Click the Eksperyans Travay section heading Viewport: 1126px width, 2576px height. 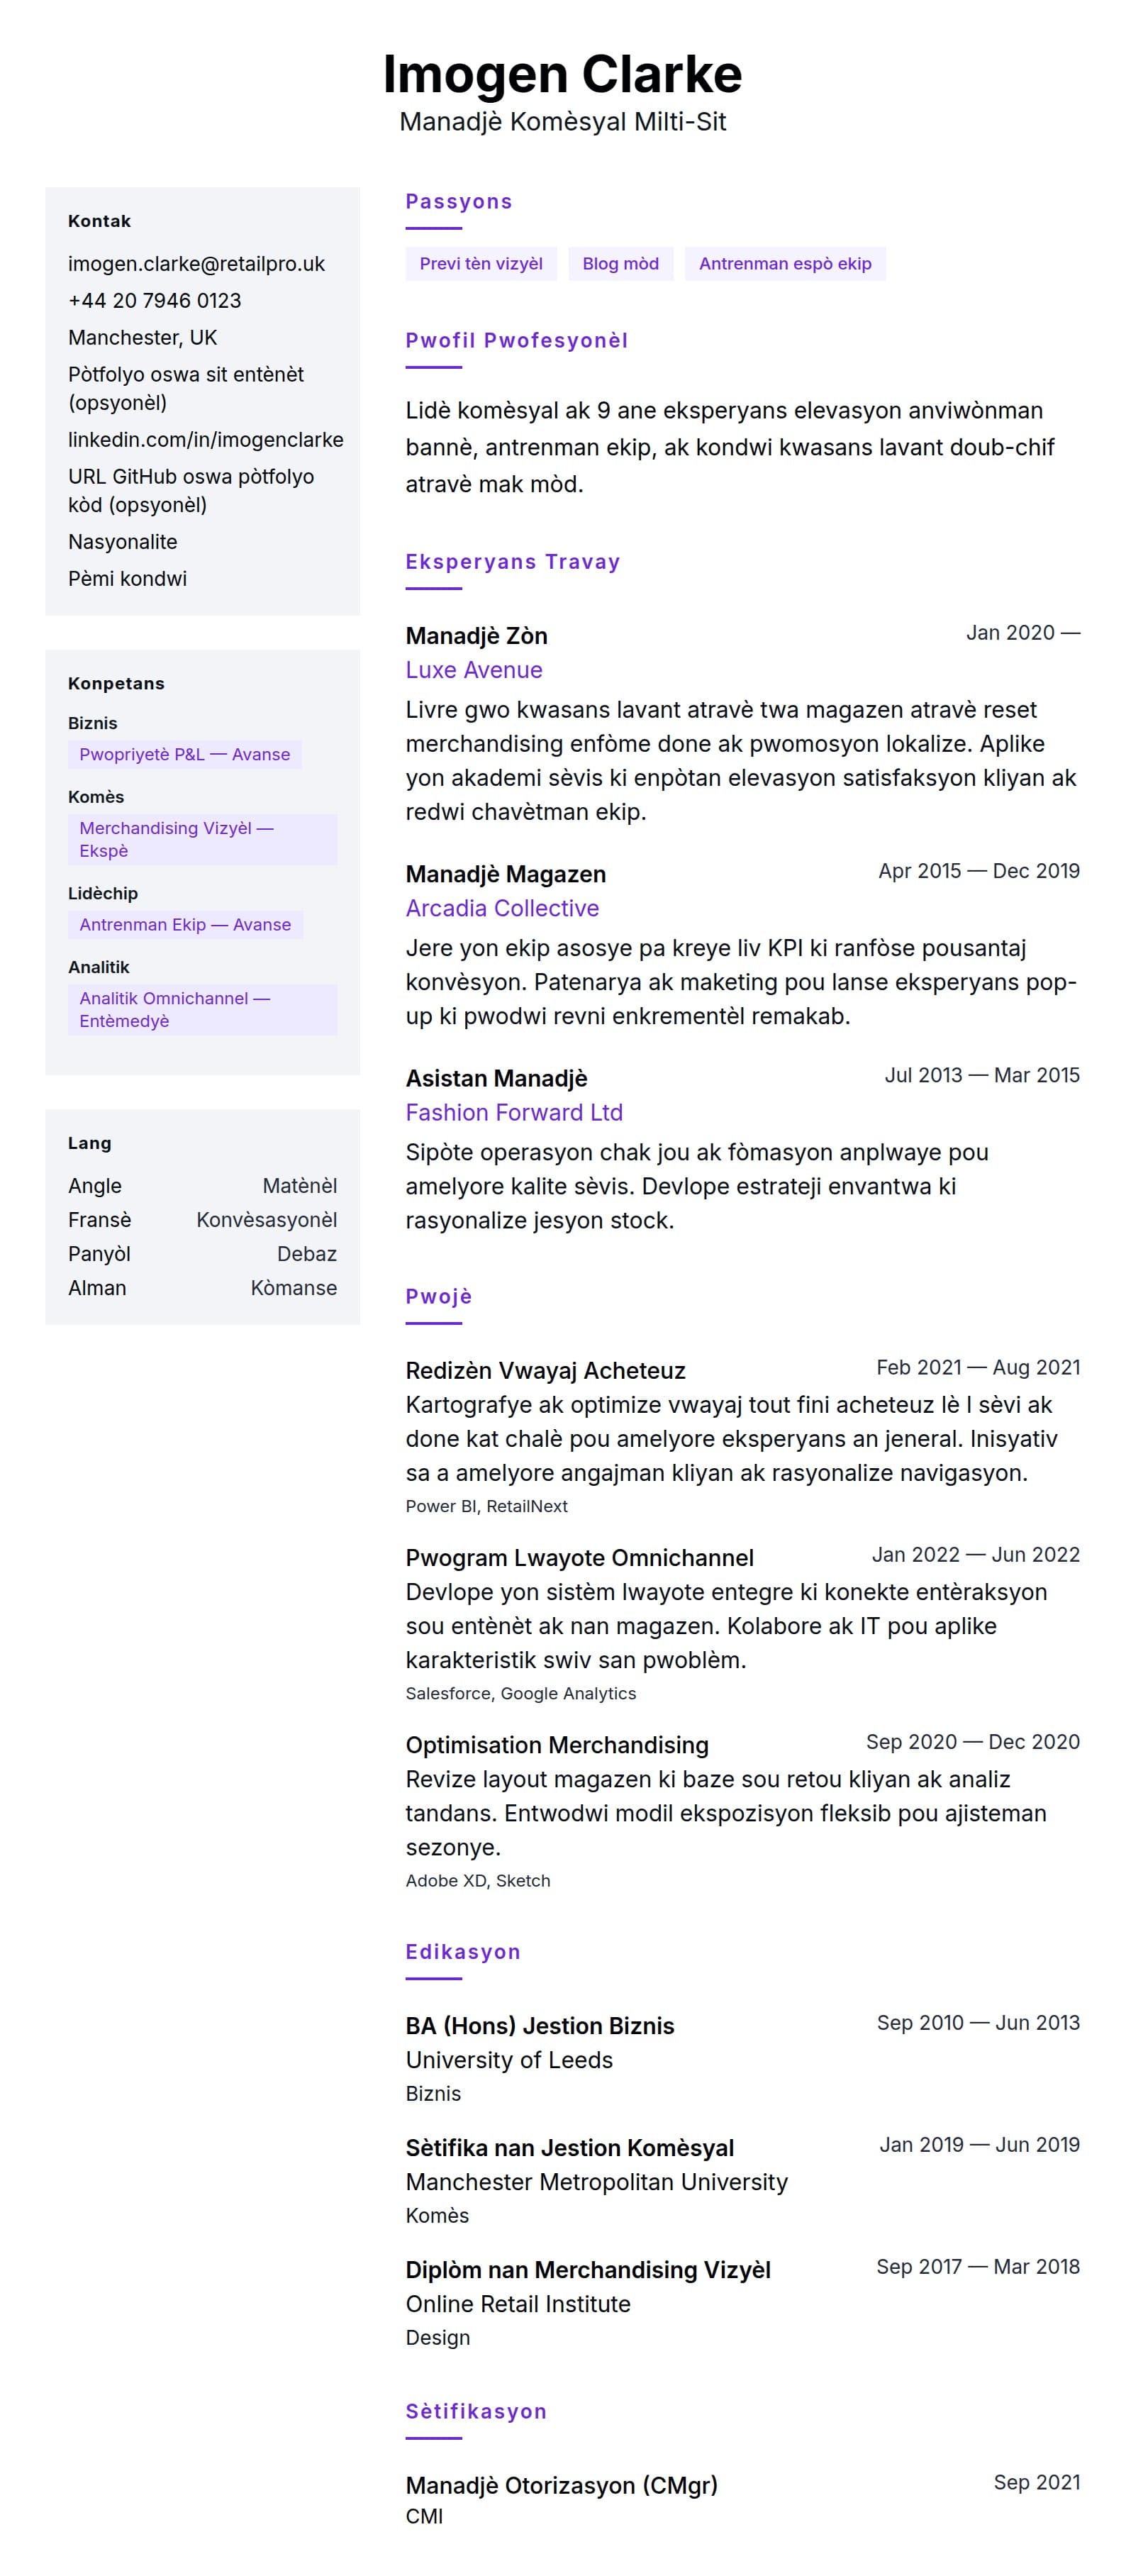coord(512,562)
